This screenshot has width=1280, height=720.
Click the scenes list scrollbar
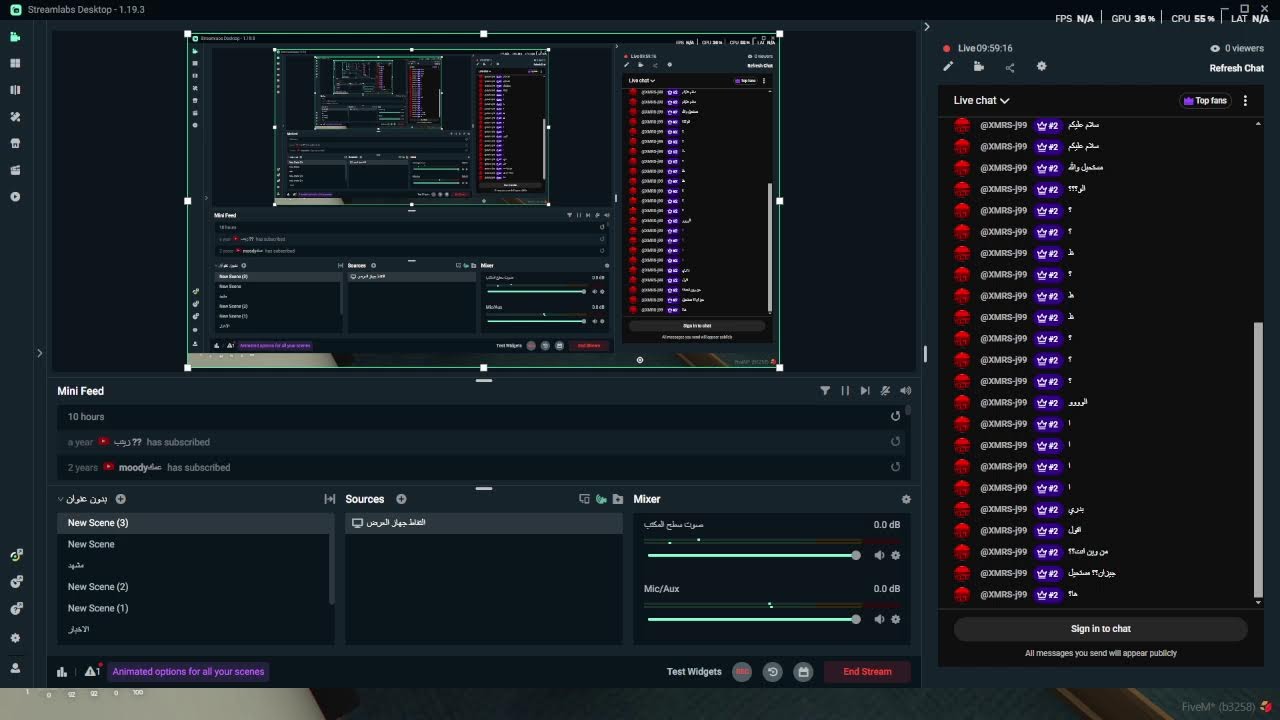(332, 570)
